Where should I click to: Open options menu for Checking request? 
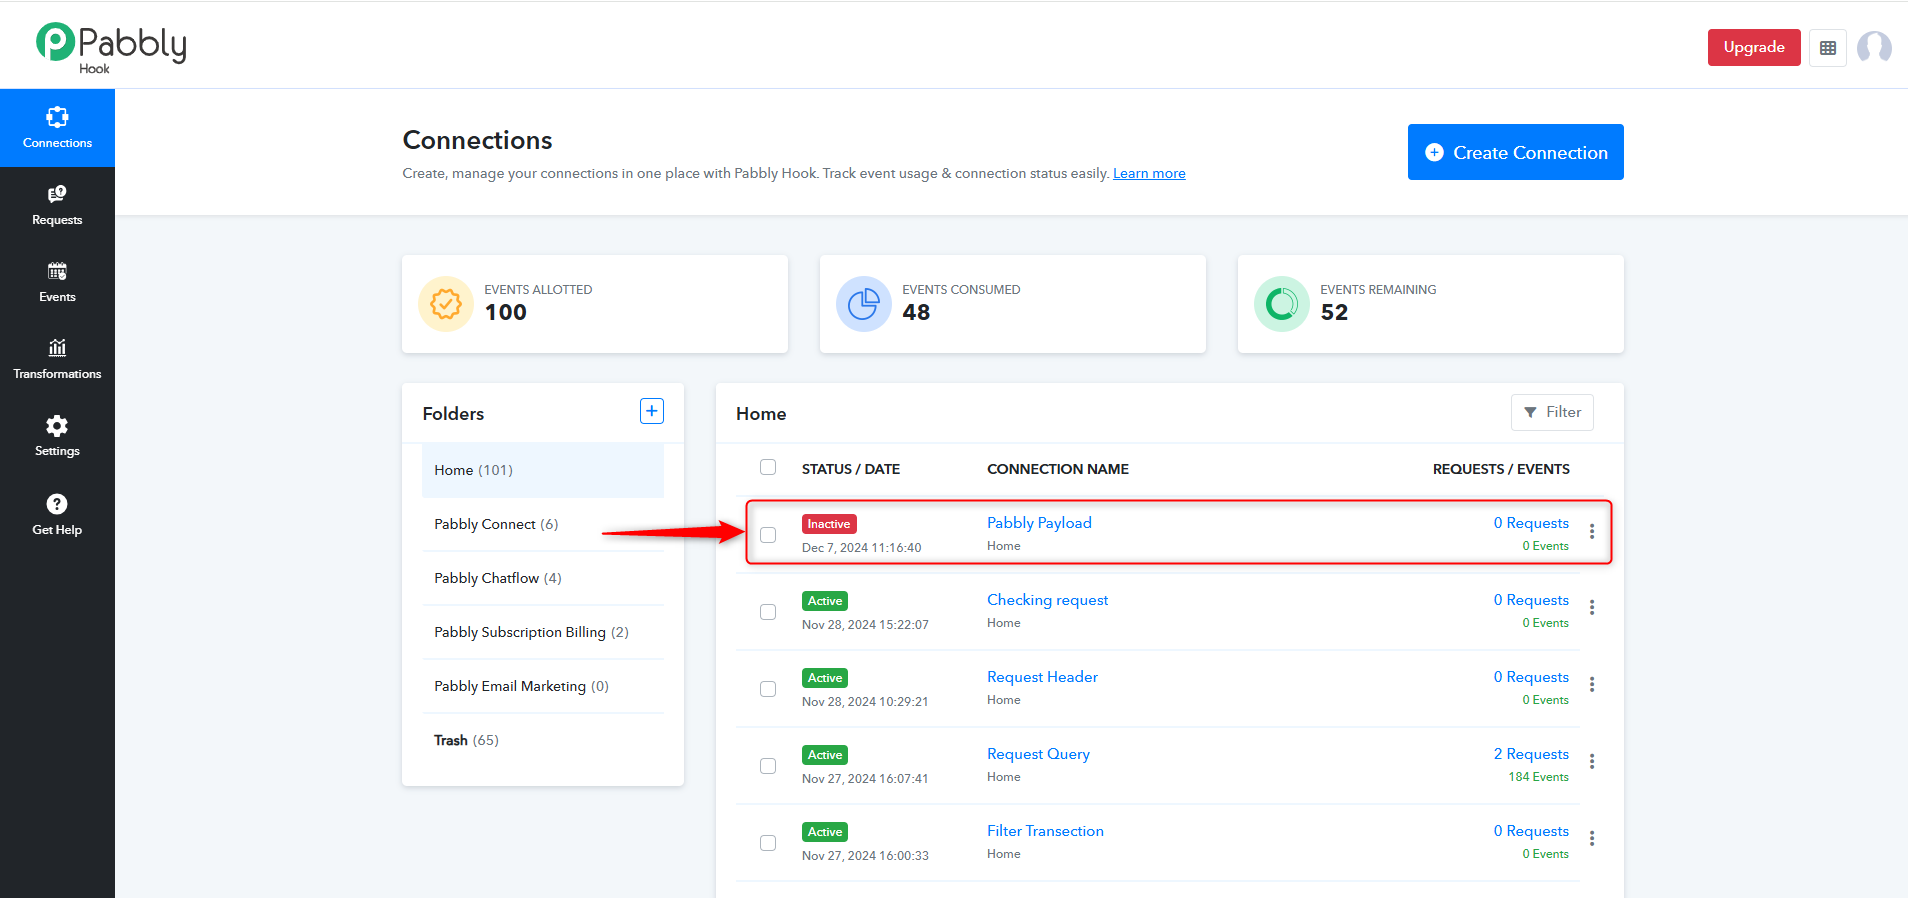click(1592, 608)
